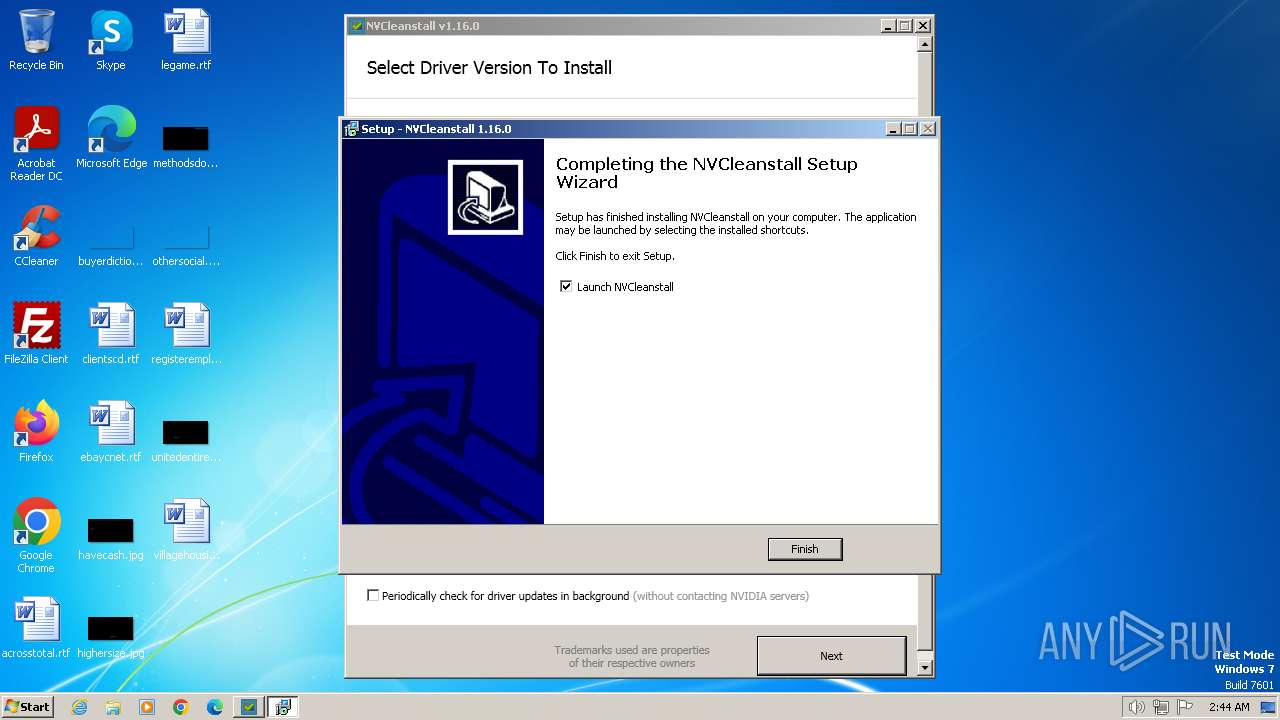The width and height of the screenshot is (1280, 720).
Task: Select Microsoft Edge desktop shortcut
Action: click(111, 139)
